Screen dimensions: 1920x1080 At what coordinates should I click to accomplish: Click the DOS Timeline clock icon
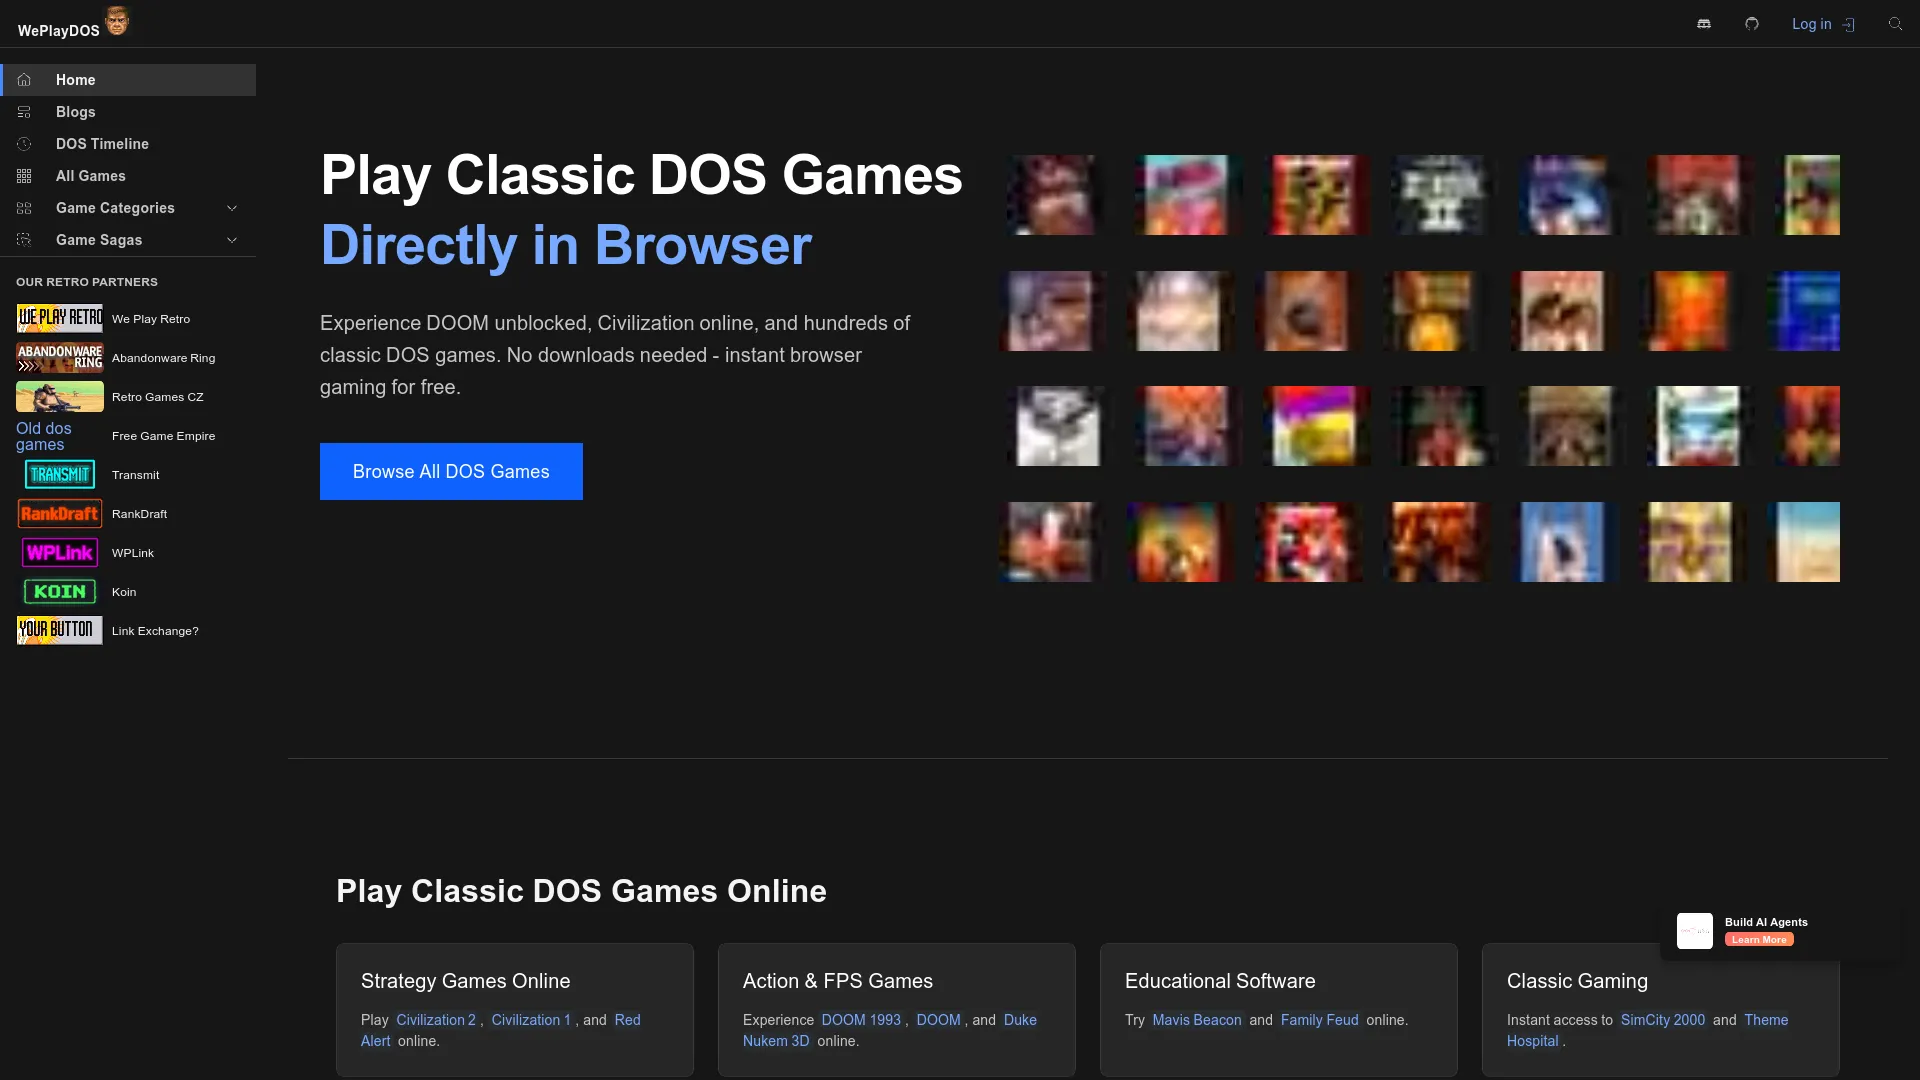[24, 144]
